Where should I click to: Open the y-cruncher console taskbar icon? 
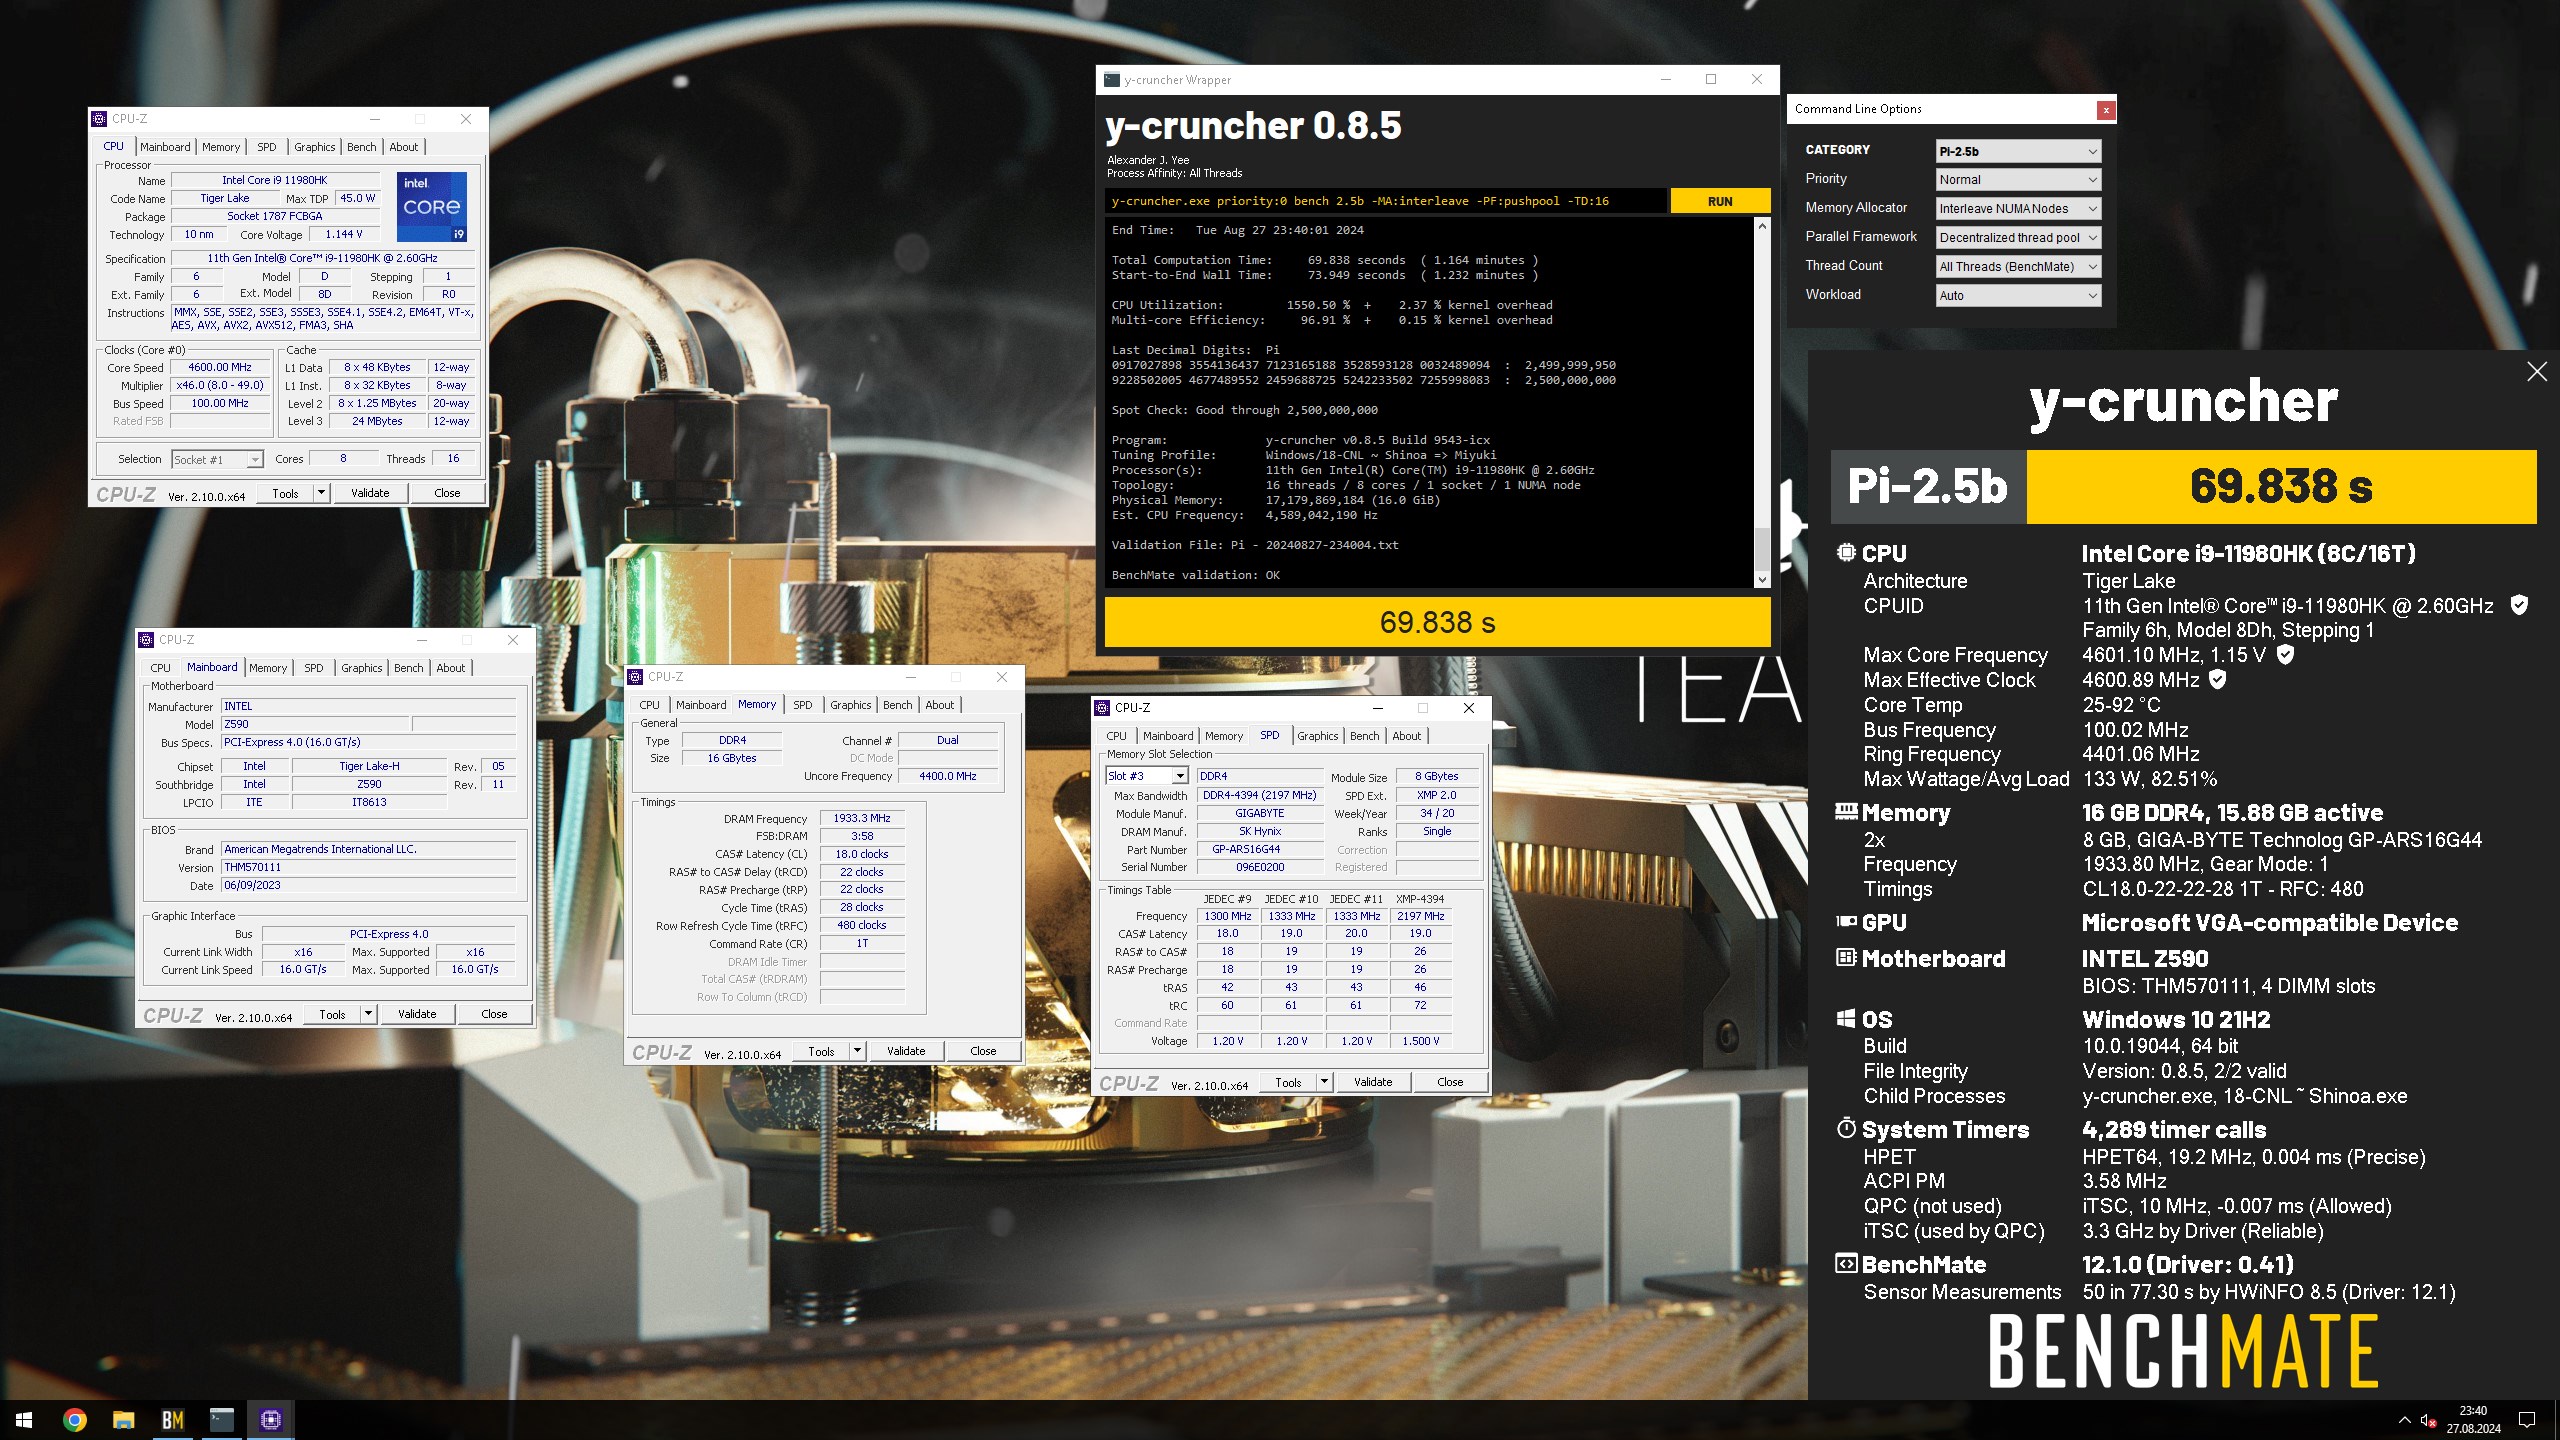221,1419
